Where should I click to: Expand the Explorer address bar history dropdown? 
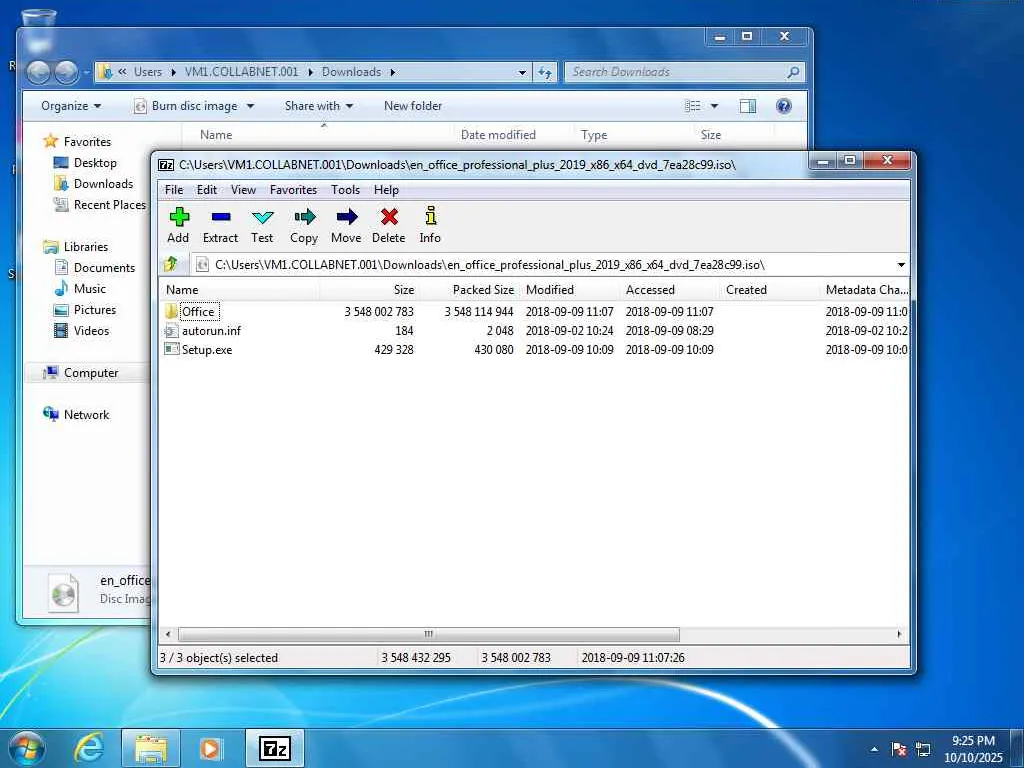point(522,72)
